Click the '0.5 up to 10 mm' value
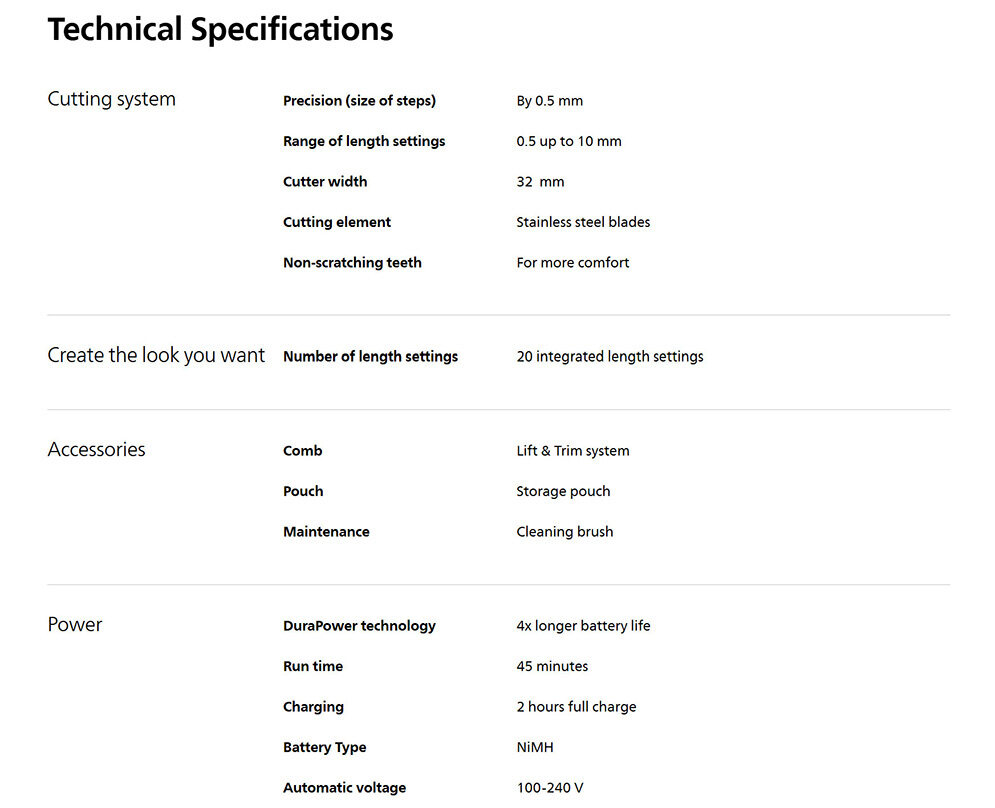 pyautogui.click(x=568, y=141)
